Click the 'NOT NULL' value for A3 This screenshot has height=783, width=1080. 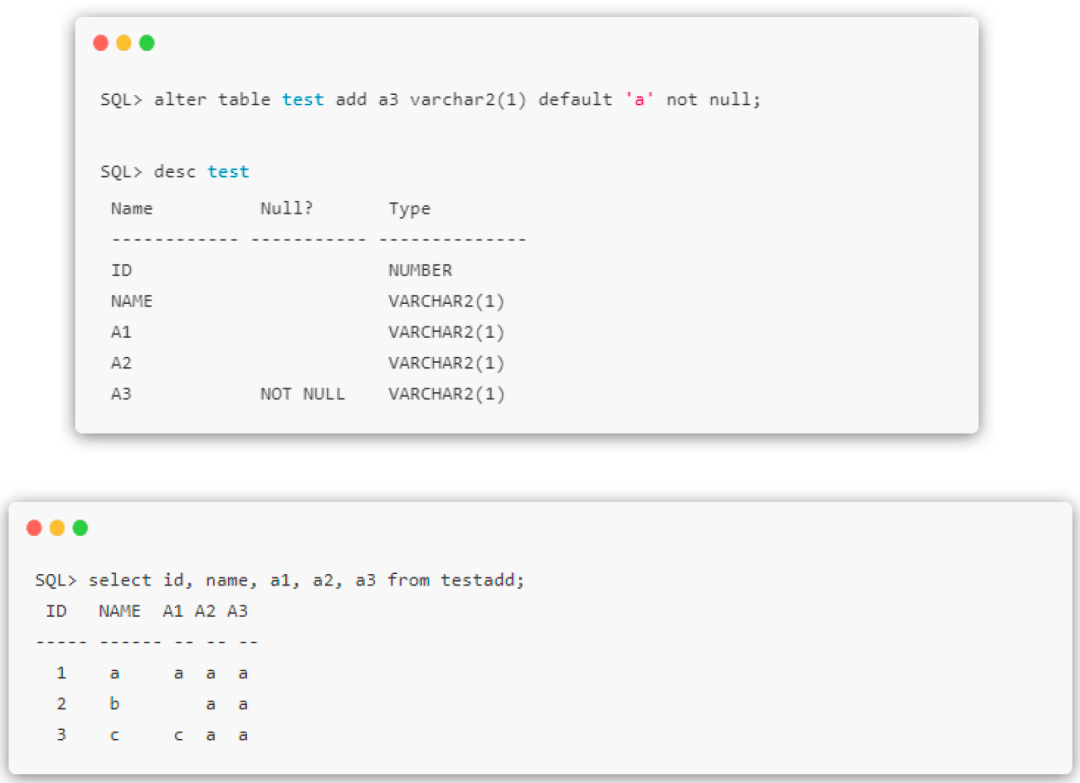(302, 394)
